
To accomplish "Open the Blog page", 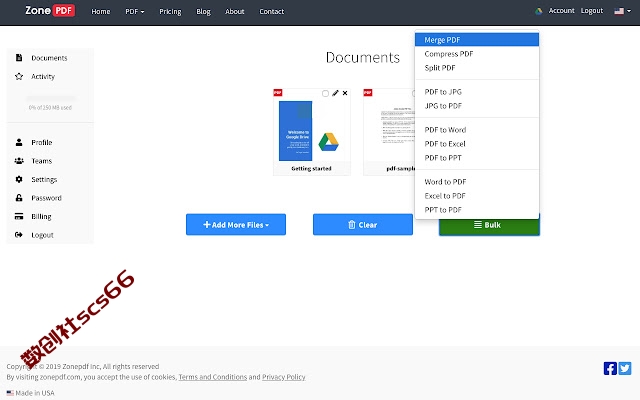I will pos(203,11).
